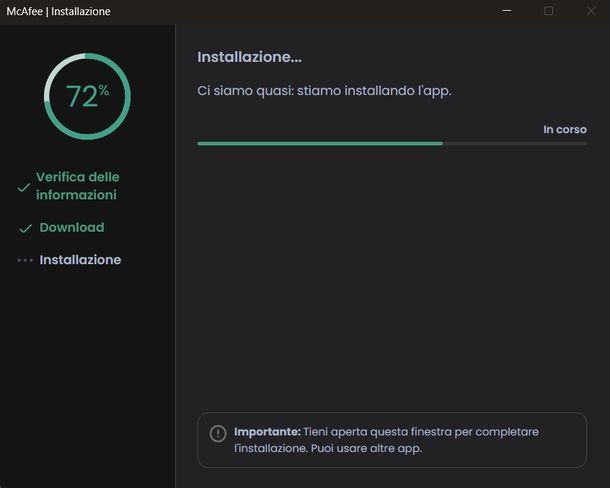Click the Installazione... heading
This screenshot has height=488, width=610.
[x=249, y=57]
